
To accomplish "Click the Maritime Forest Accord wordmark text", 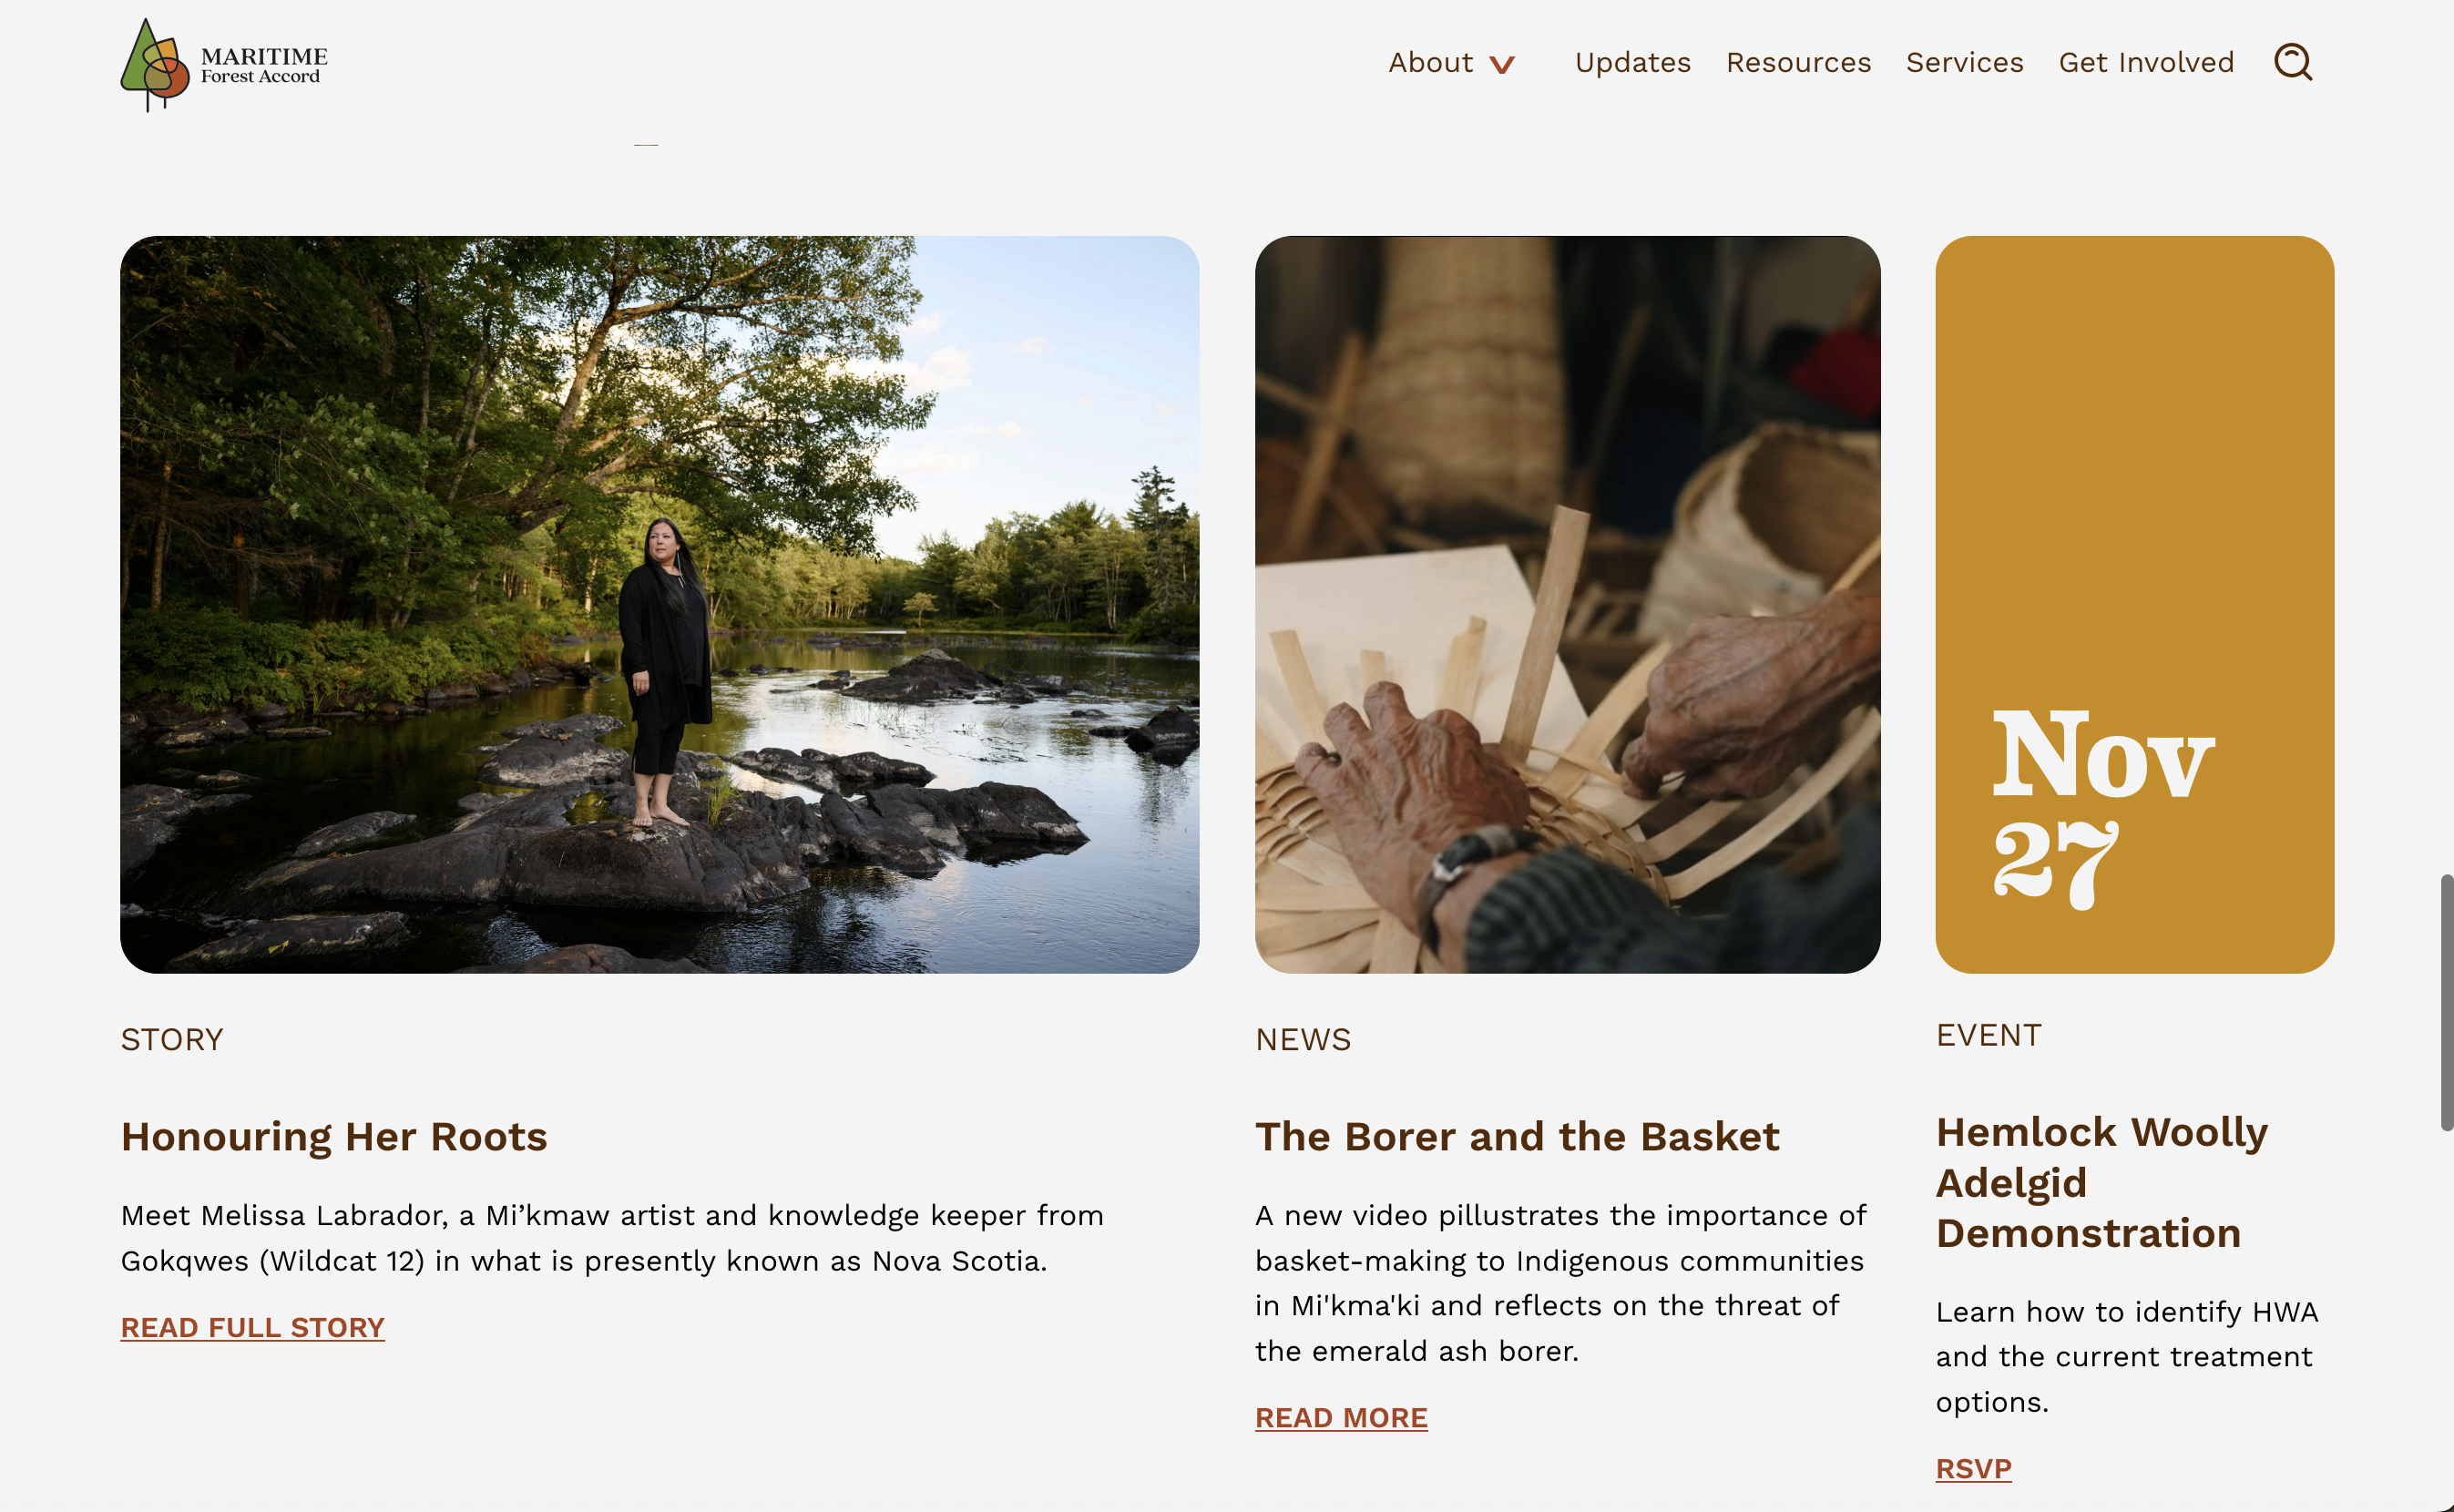I will 264,65.
